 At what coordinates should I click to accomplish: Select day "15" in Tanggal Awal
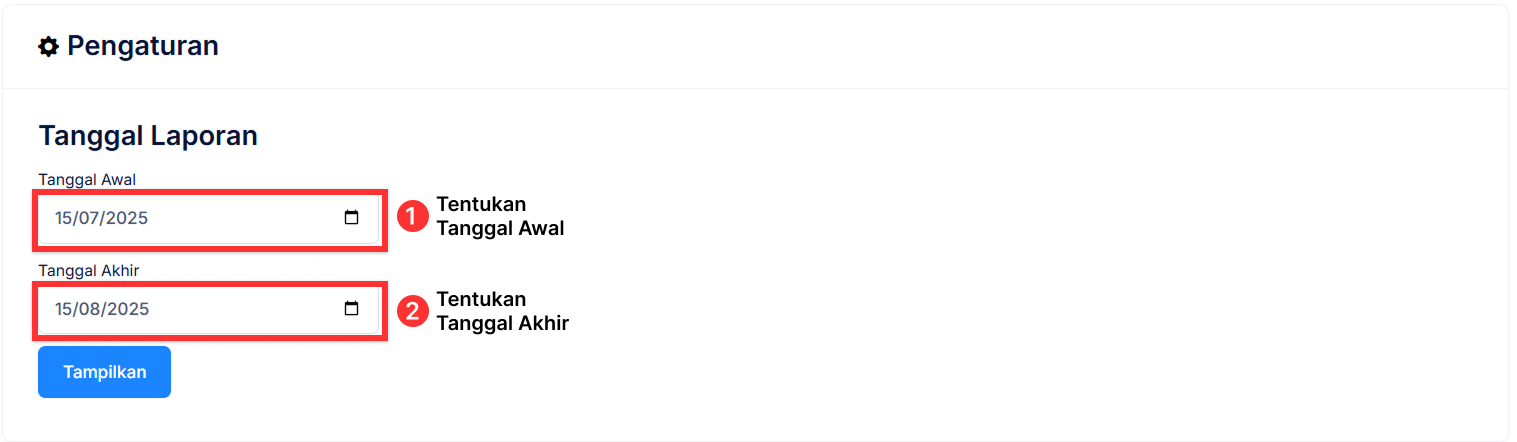pyautogui.click(x=65, y=219)
